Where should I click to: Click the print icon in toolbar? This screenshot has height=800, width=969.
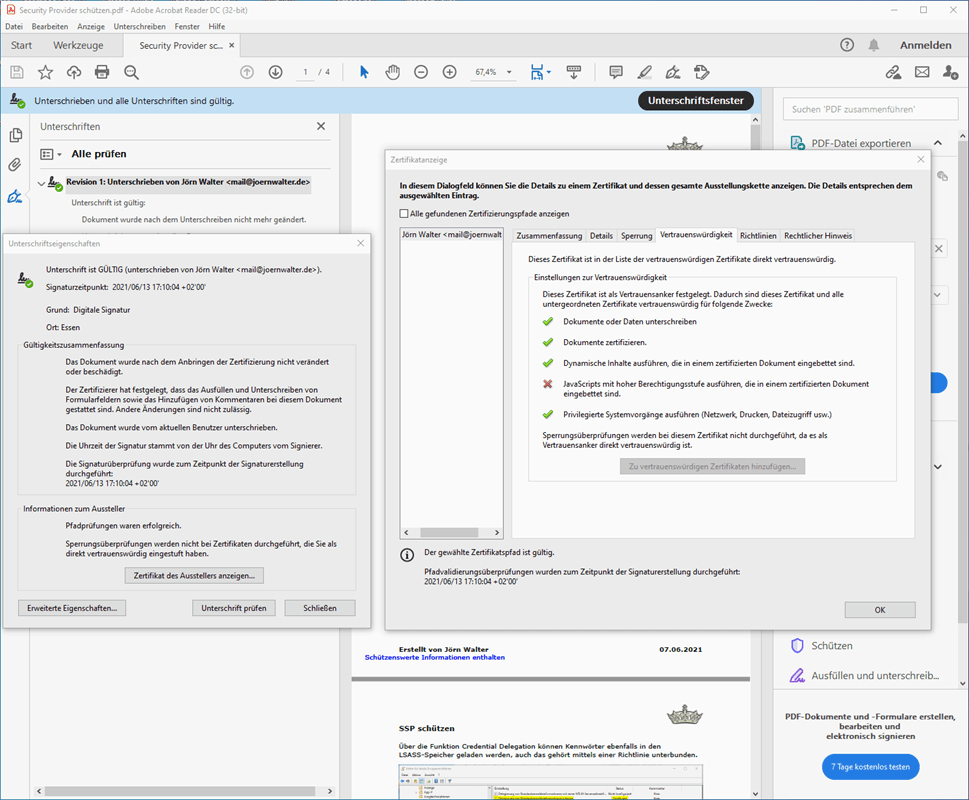(102, 72)
